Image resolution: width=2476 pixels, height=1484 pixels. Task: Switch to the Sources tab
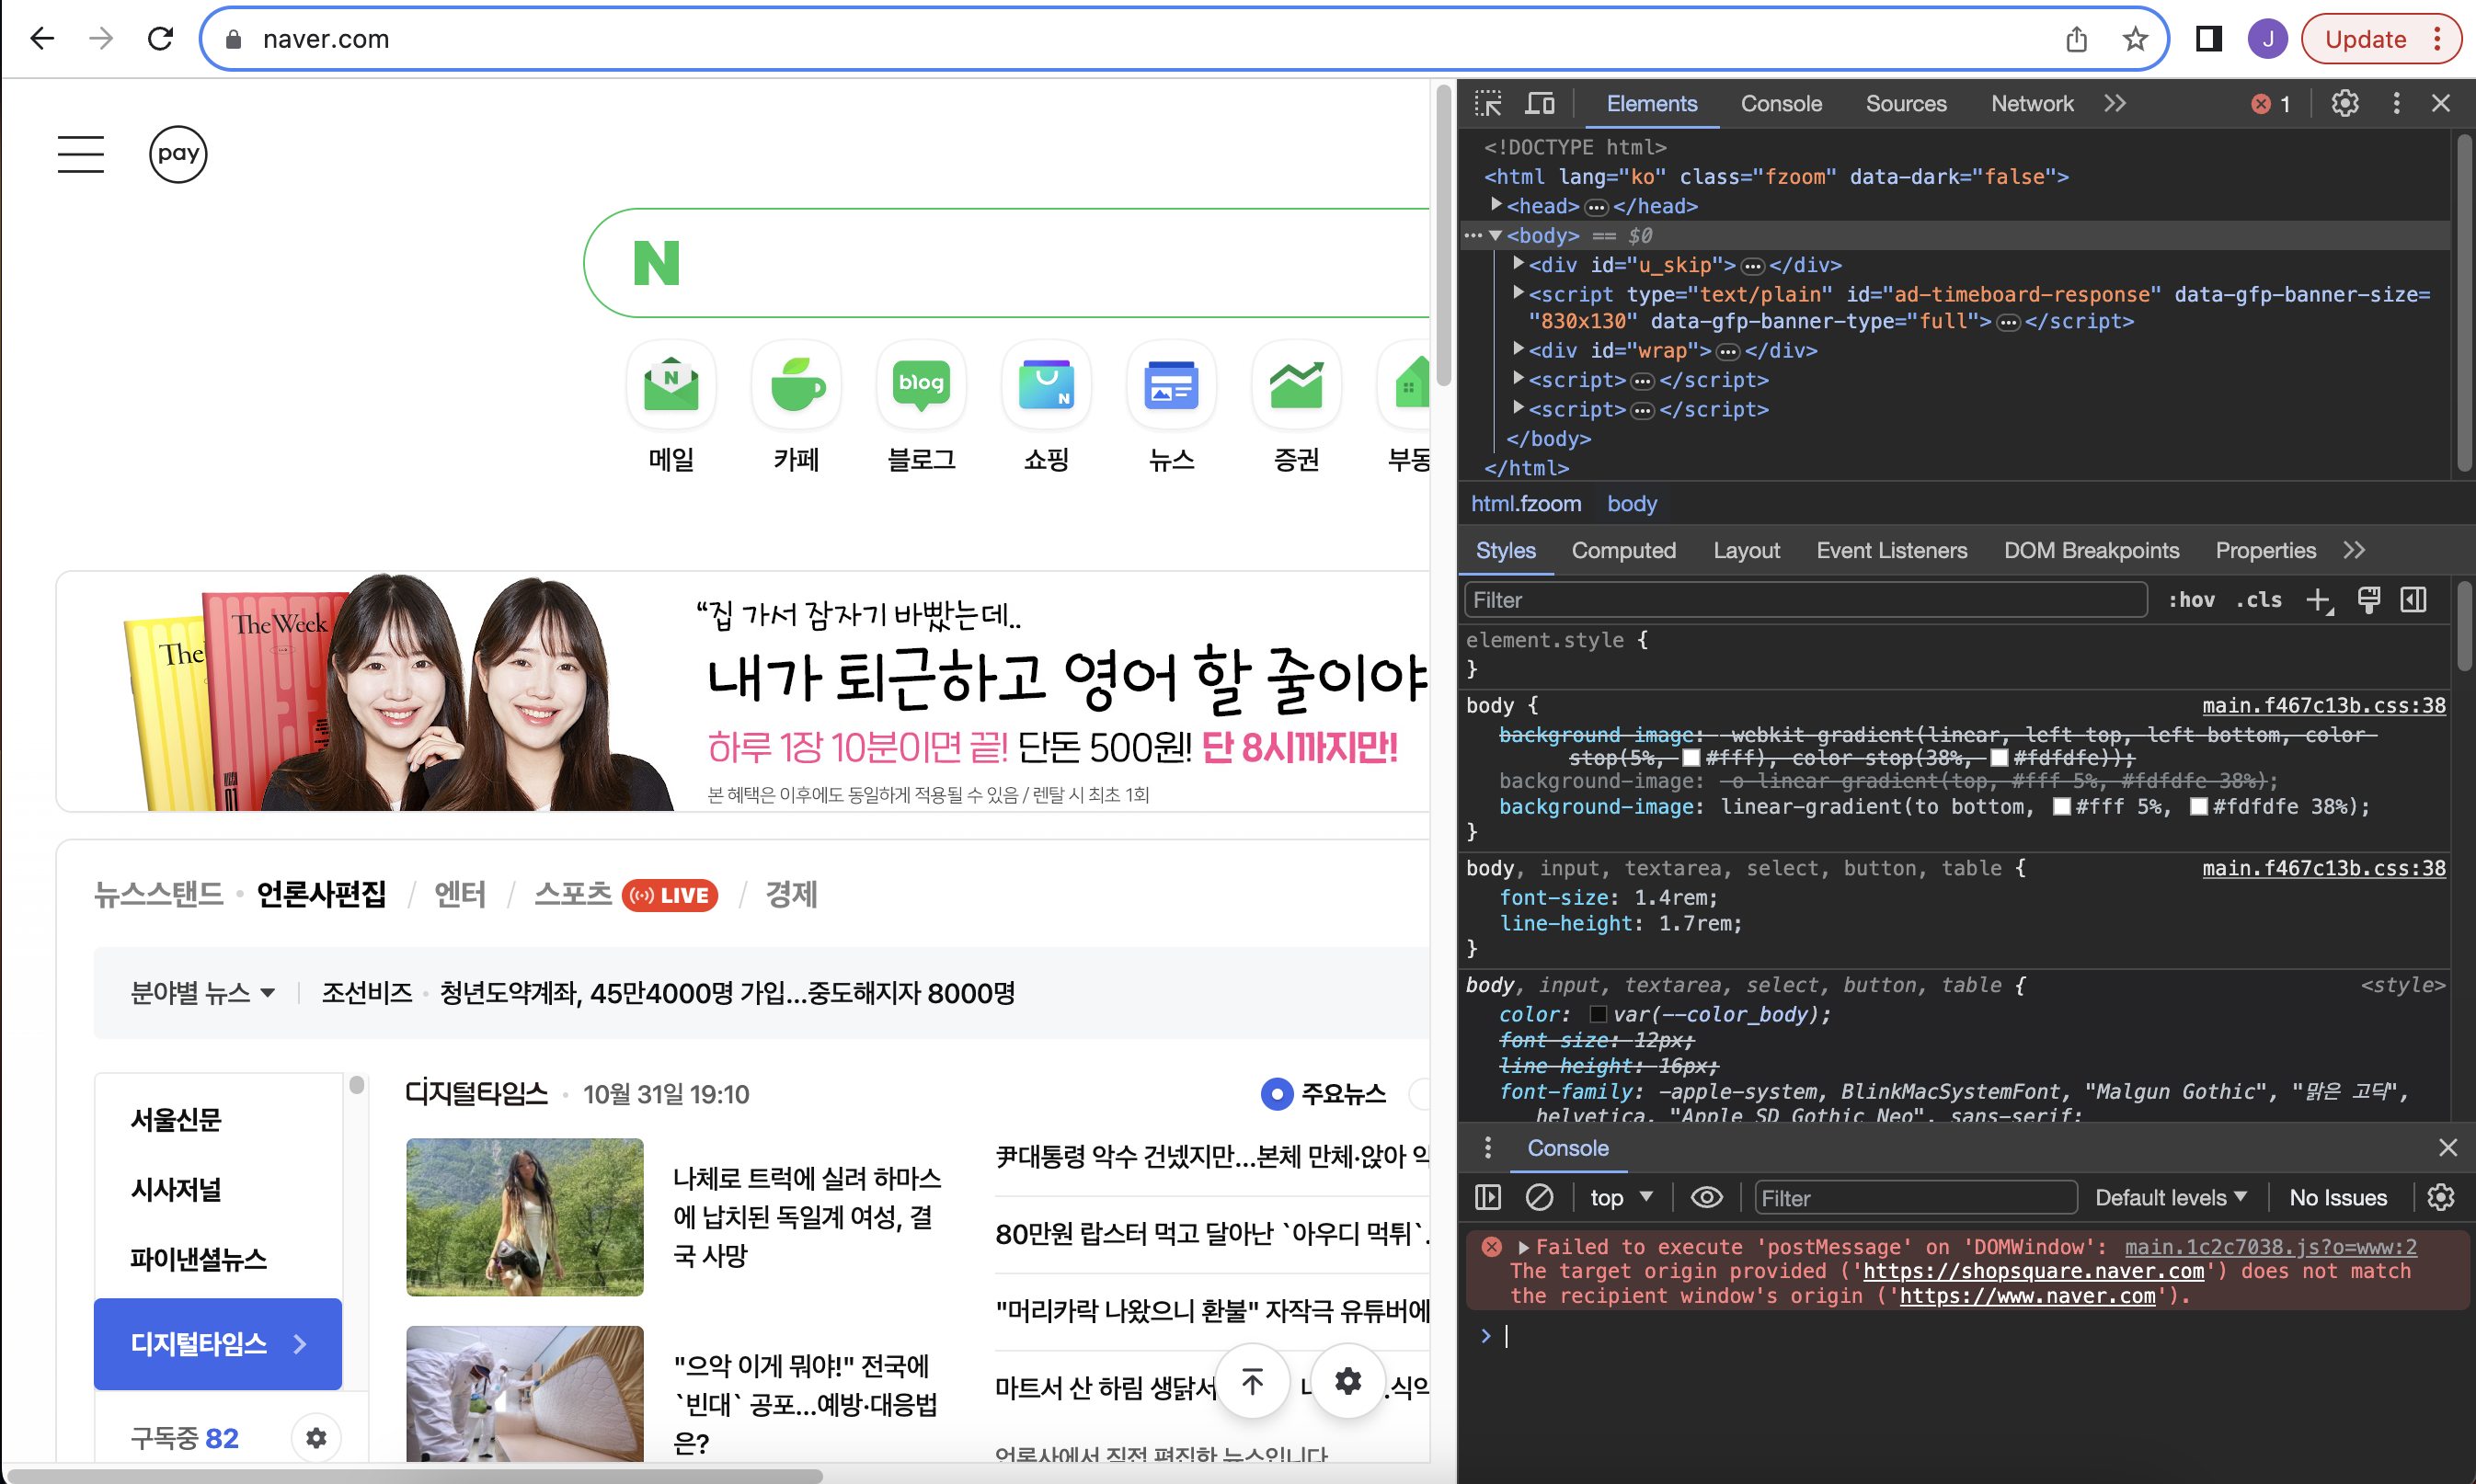tap(1906, 104)
